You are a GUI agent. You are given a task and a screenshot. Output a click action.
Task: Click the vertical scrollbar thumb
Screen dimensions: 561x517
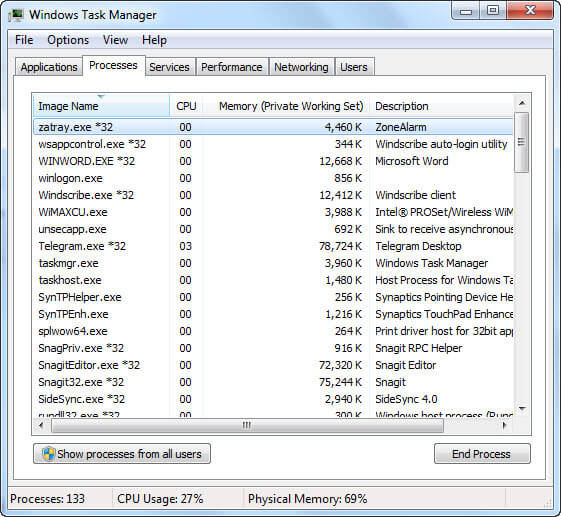coord(522,142)
